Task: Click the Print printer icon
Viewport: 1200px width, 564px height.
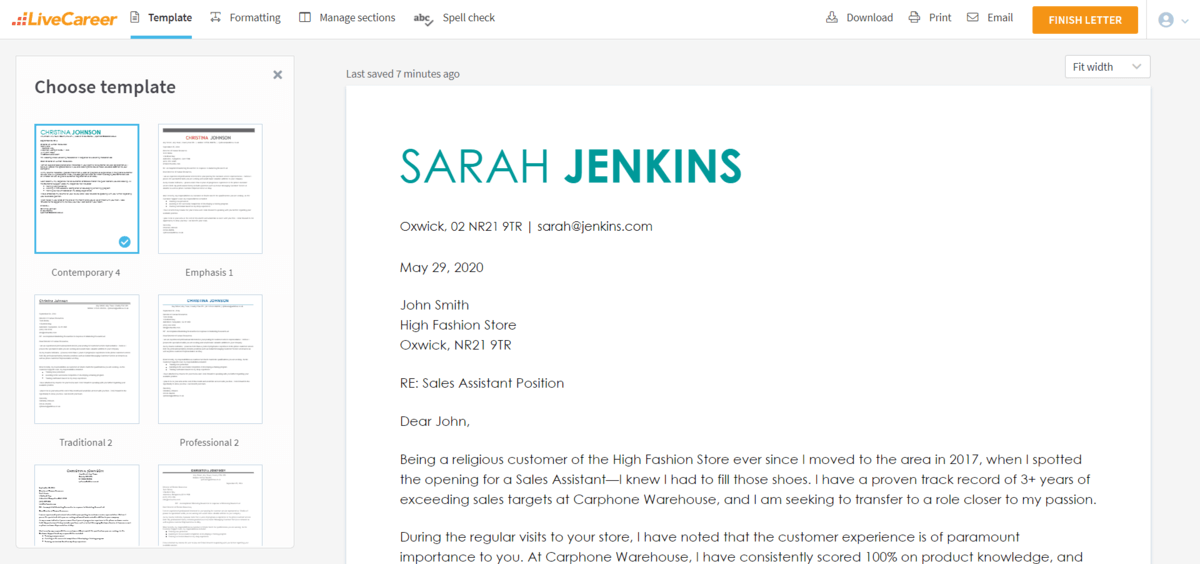Action: pos(914,18)
